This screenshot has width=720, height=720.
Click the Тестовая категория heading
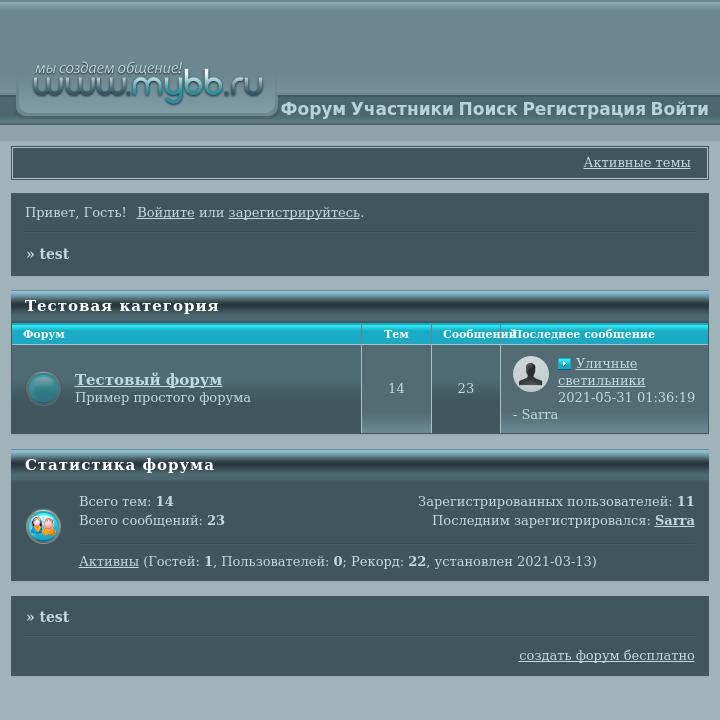pos(122,306)
